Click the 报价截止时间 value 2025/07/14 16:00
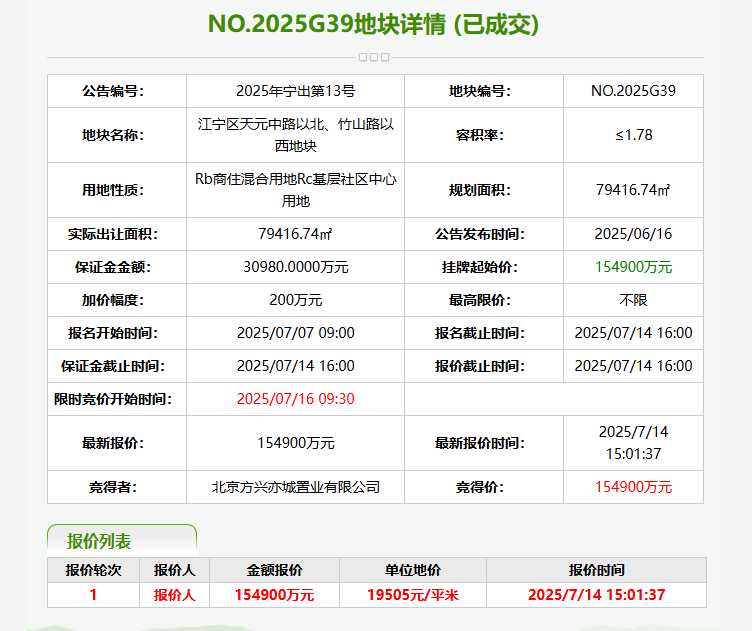The height and width of the screenshot is (631, 752). point(633,366)
